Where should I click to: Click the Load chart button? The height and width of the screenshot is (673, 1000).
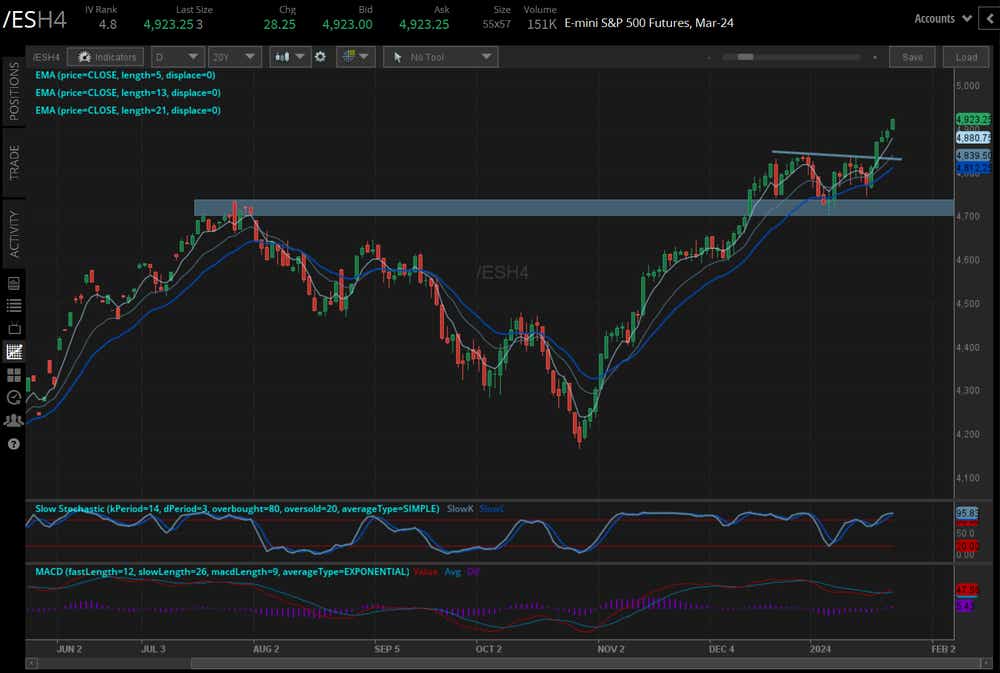coord(966,57)
